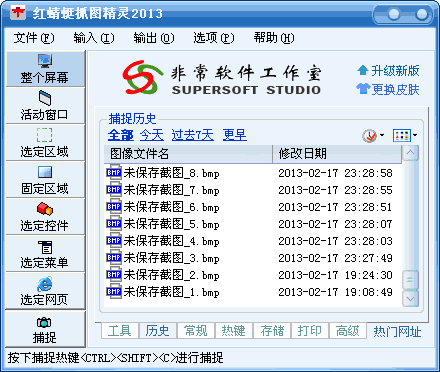
Task: Open the 输入(I) menu
Action: pos(94,38)
